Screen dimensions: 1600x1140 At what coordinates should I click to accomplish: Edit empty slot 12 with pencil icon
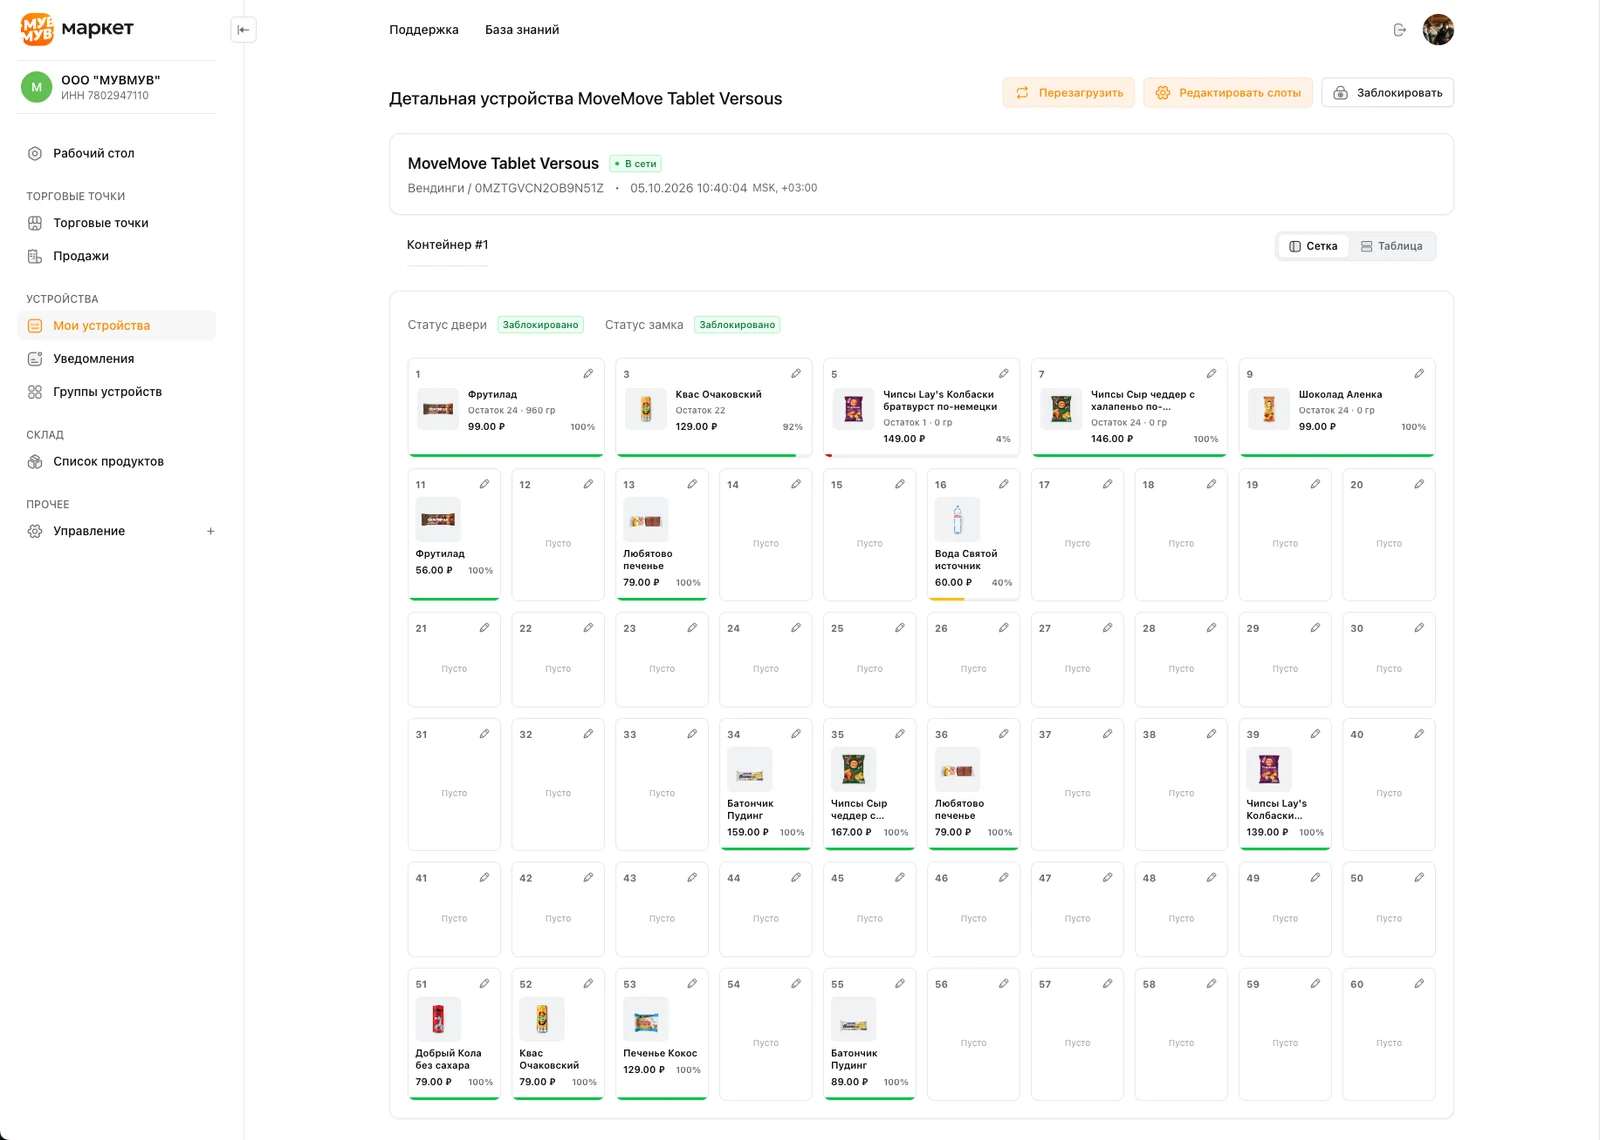click(x=588, y=484)
